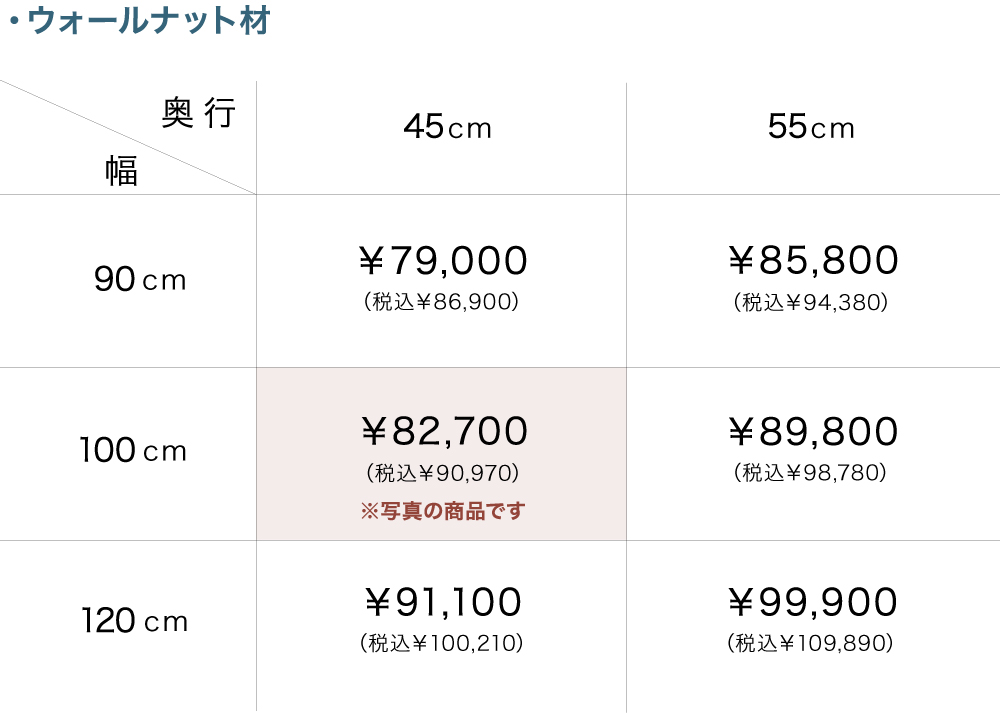Click the tax-included ¥86,900 text
The image size is (1000, 714).
point(442,302)
